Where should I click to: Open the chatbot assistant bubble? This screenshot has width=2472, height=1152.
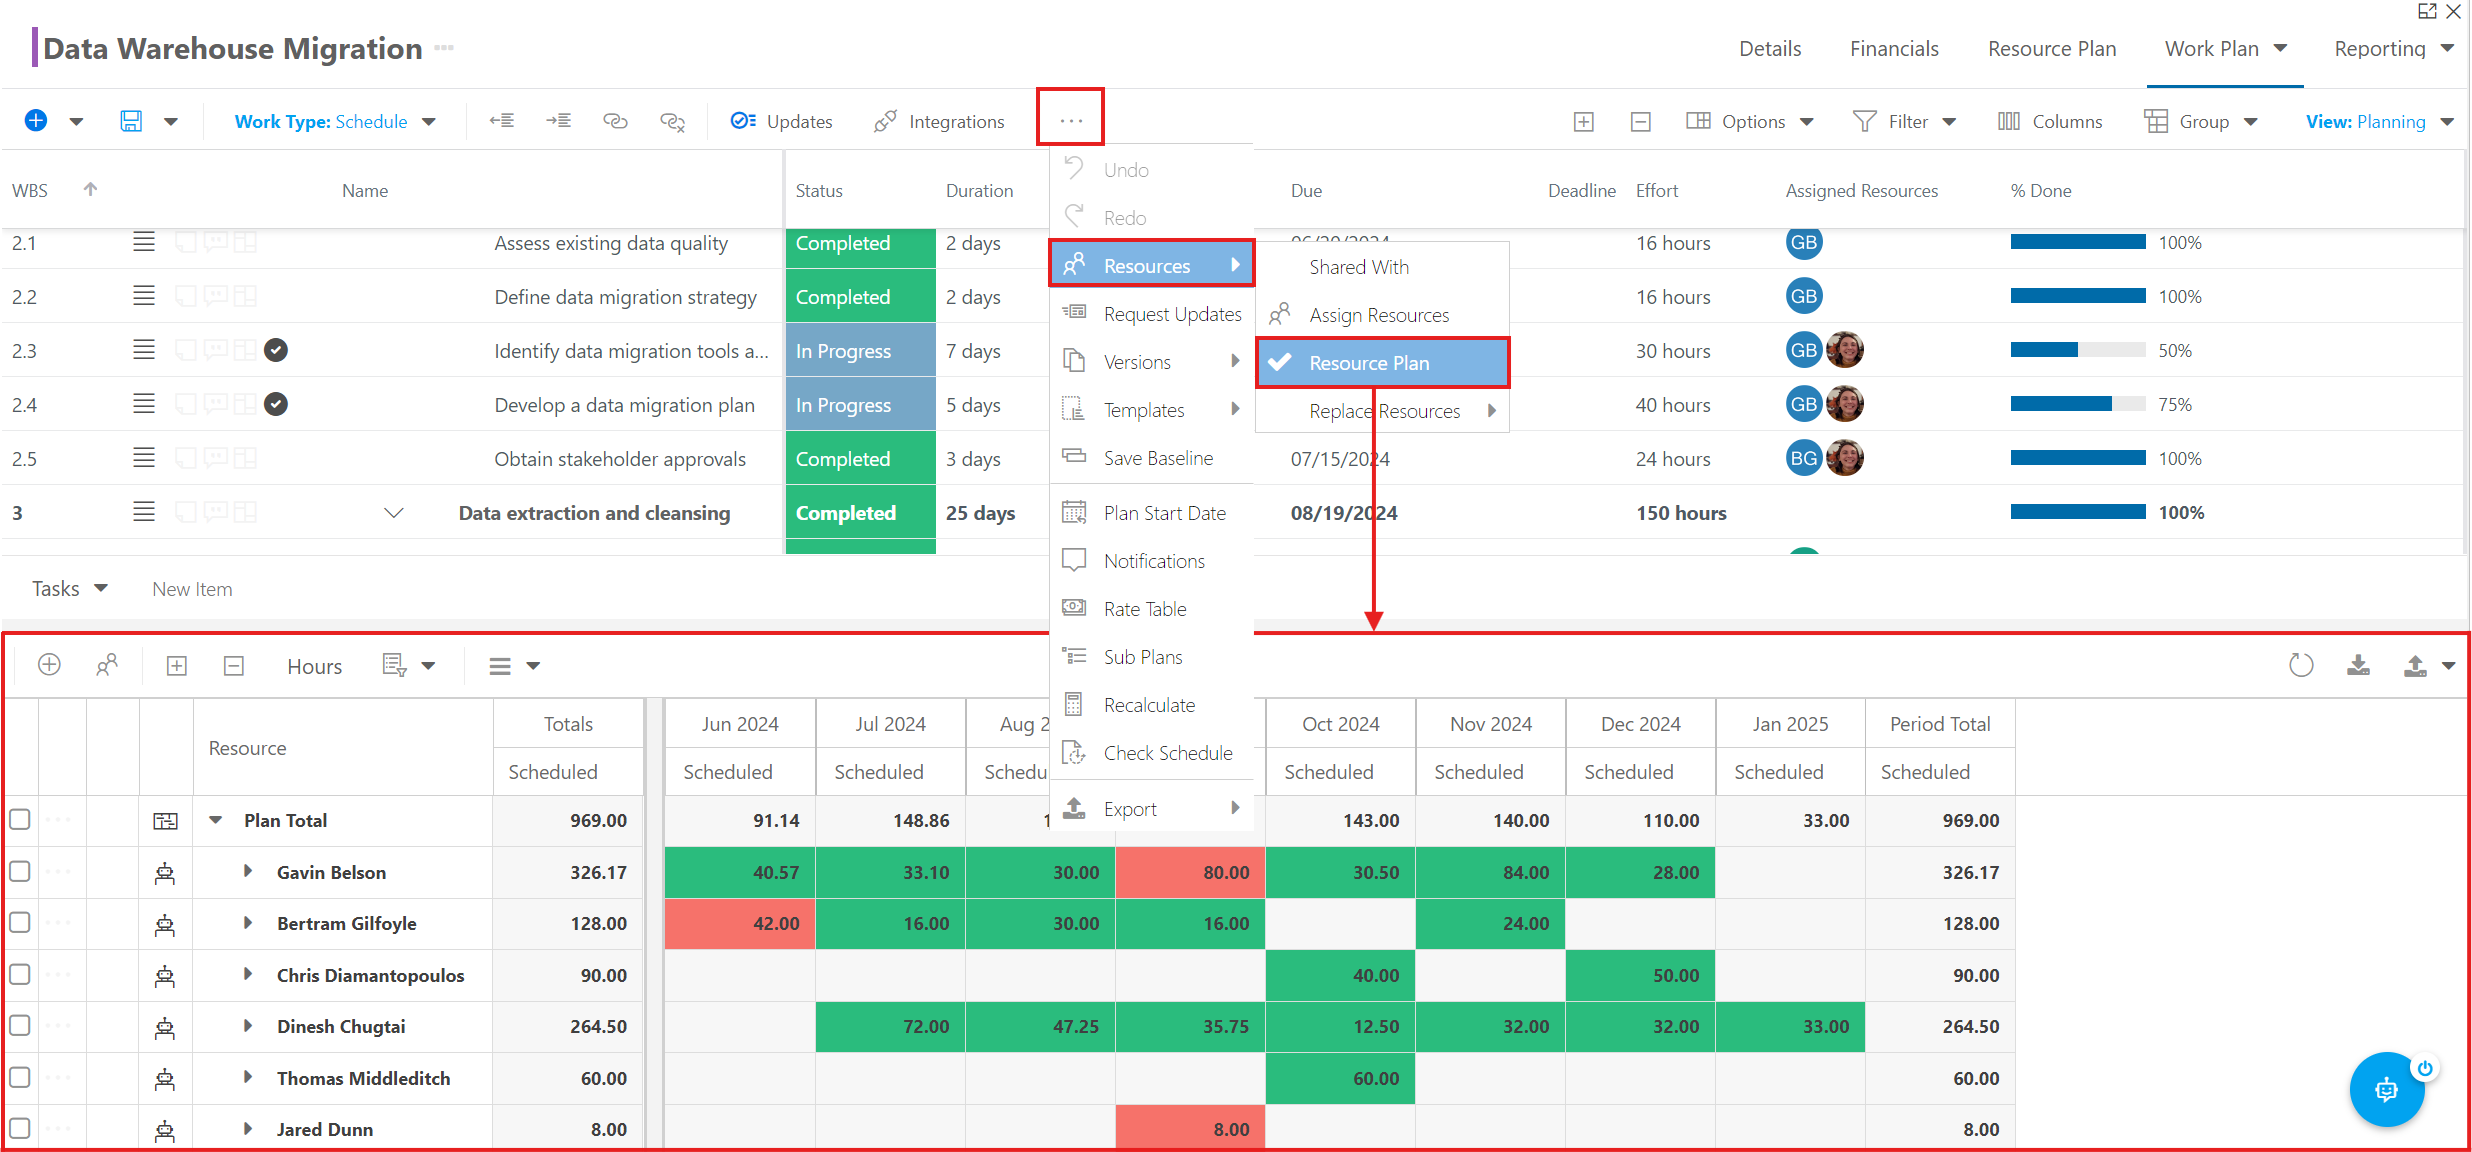(2387, 1089)
